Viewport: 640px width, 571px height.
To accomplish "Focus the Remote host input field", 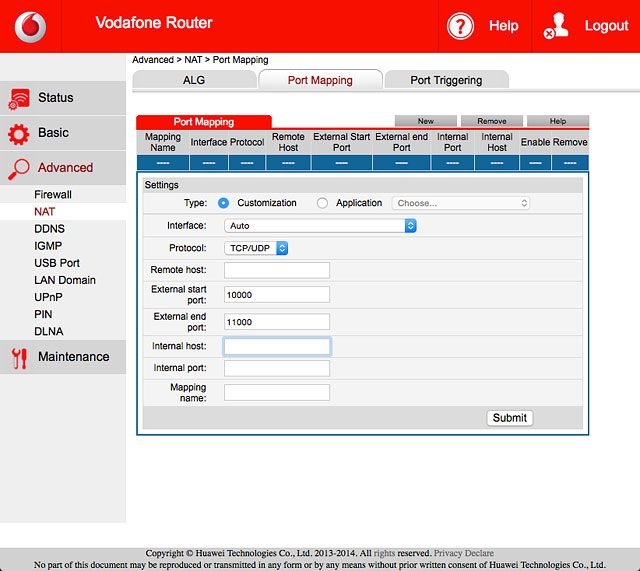I will tap(277, 270).
